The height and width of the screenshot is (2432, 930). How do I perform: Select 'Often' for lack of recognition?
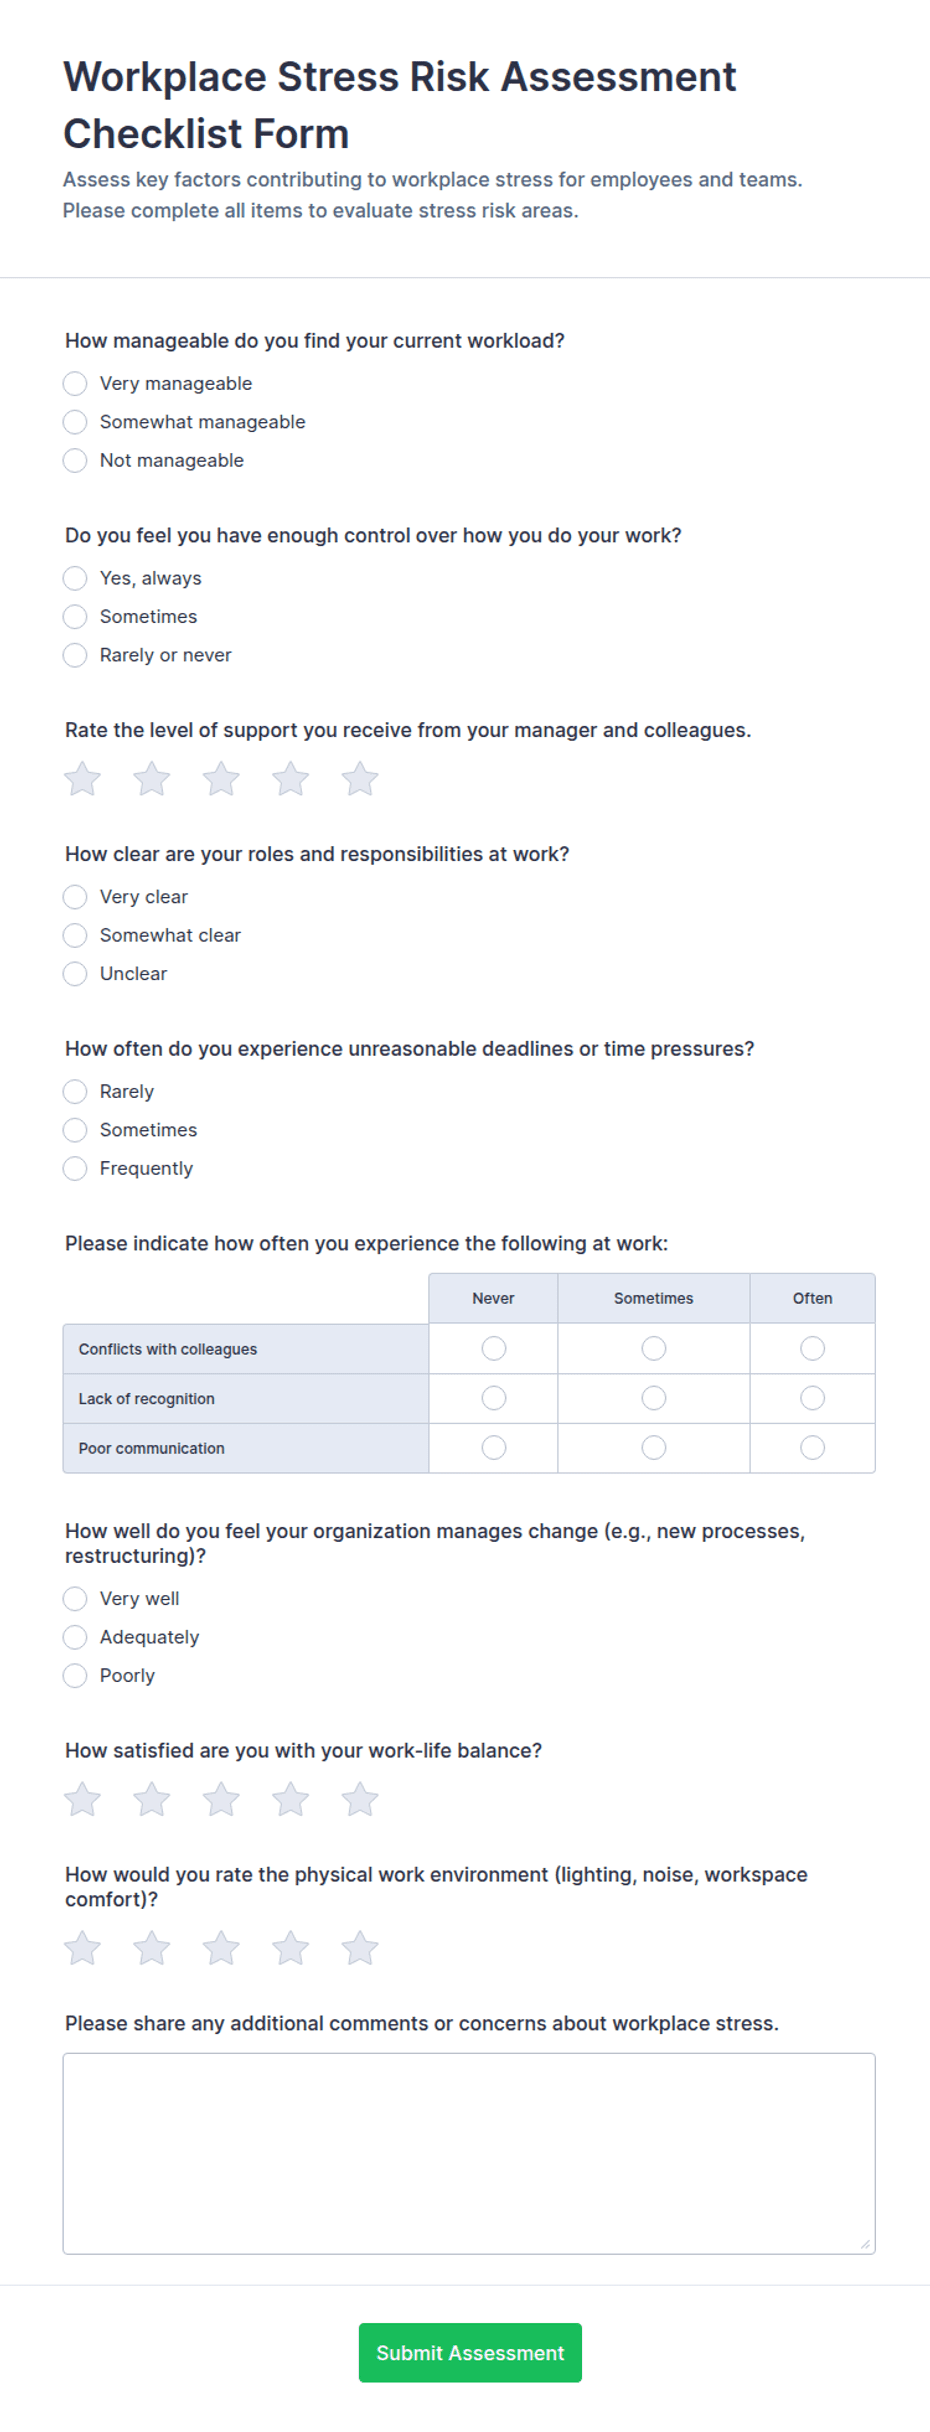(812, 1398)
